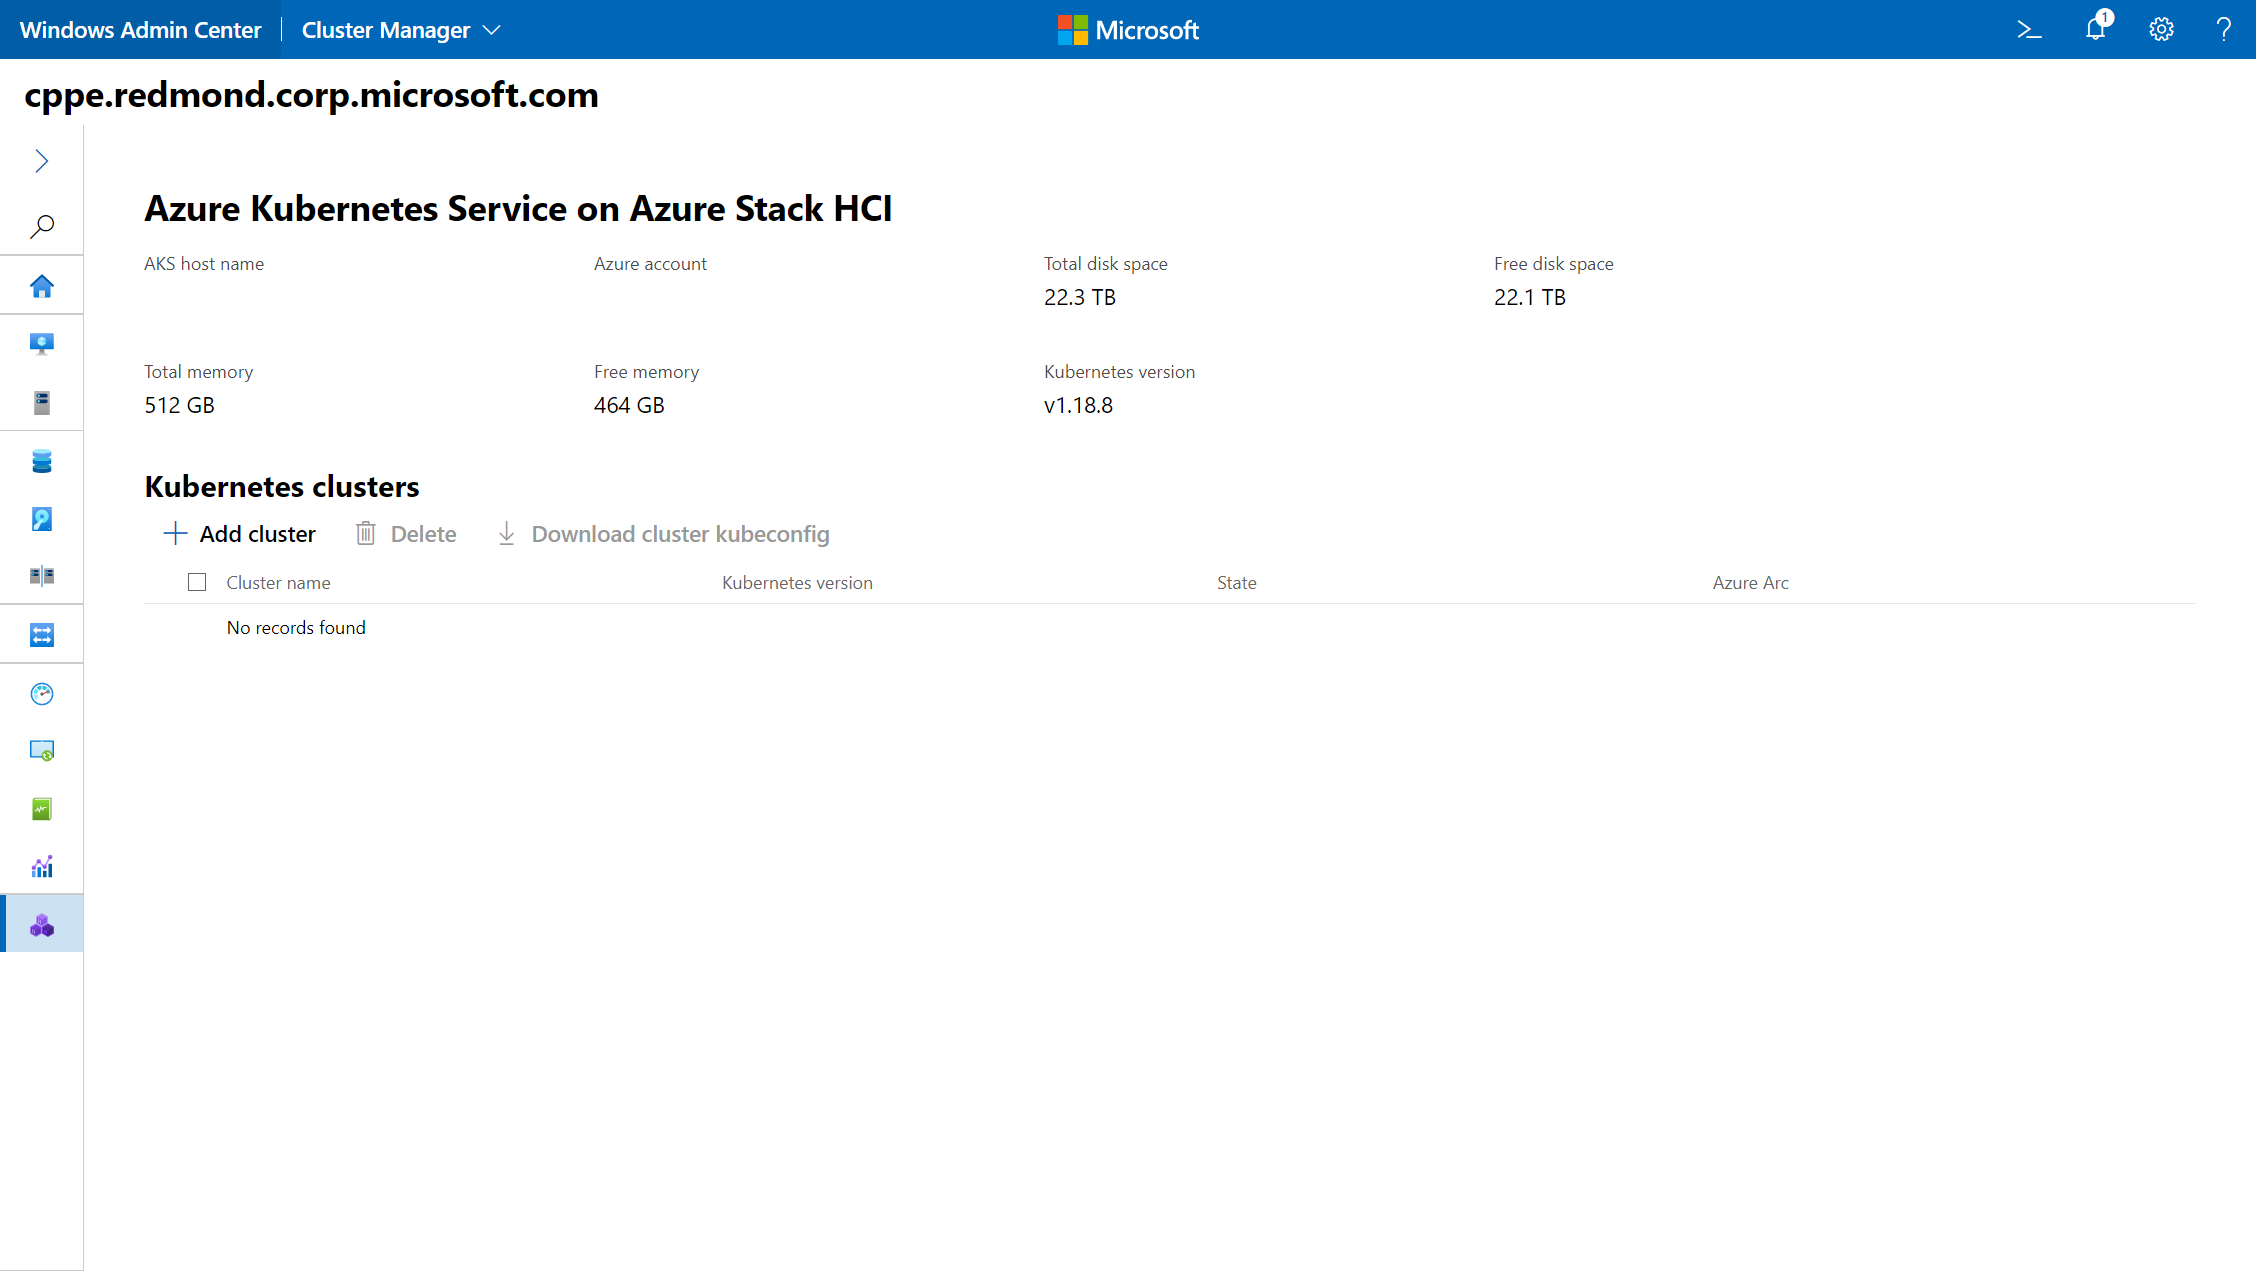
Task: Open Storage Replica mirrored-servers icon
Action: (x=42, y=576)
